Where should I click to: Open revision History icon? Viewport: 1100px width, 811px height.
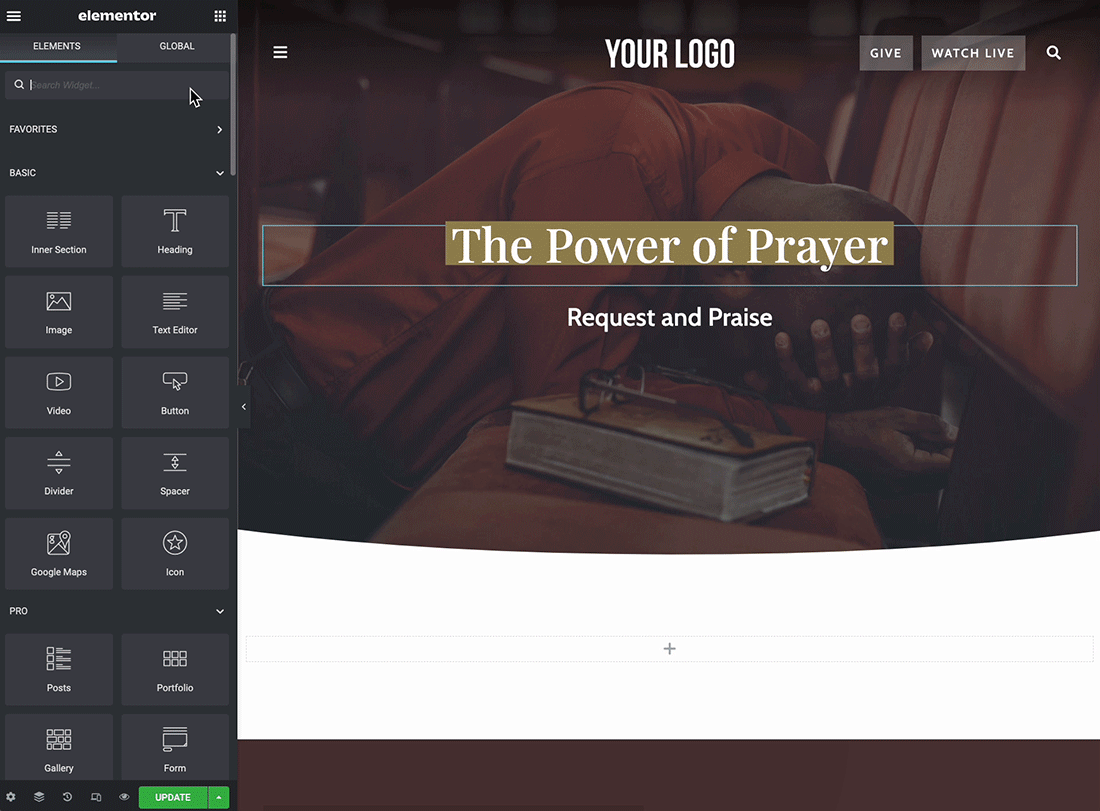[x=66, y=797]
